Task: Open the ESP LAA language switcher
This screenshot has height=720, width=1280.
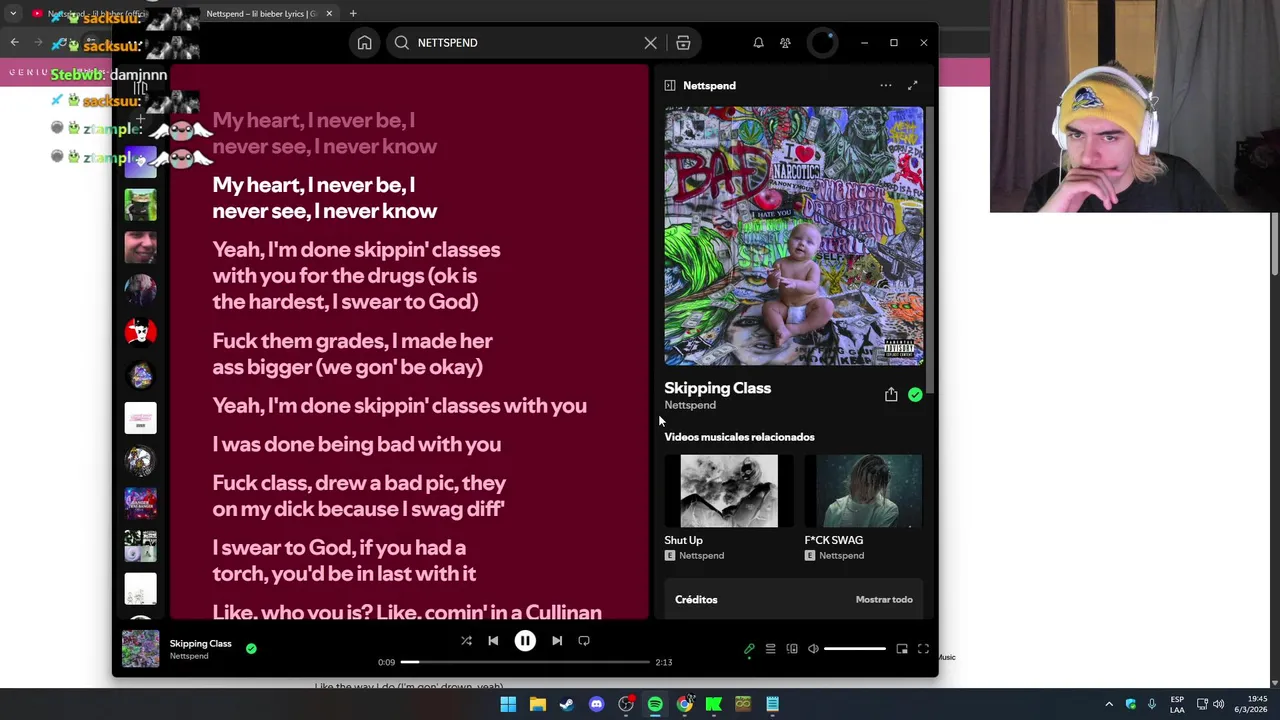Action: point(1177,704)
